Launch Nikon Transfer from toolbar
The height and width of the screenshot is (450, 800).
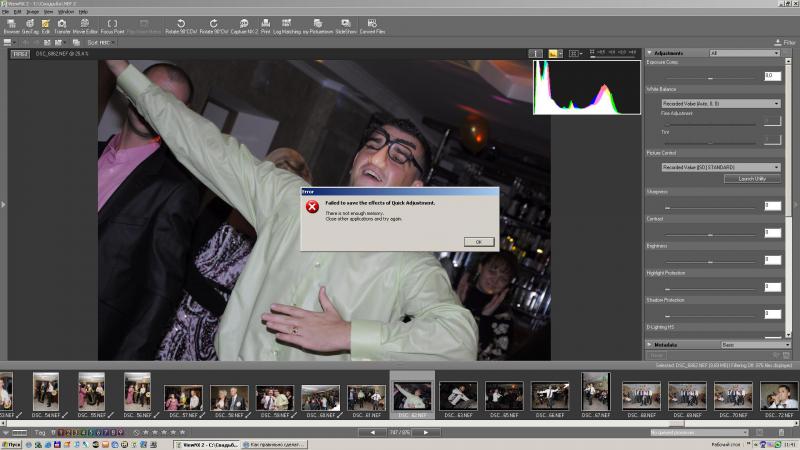coord(62,27)
